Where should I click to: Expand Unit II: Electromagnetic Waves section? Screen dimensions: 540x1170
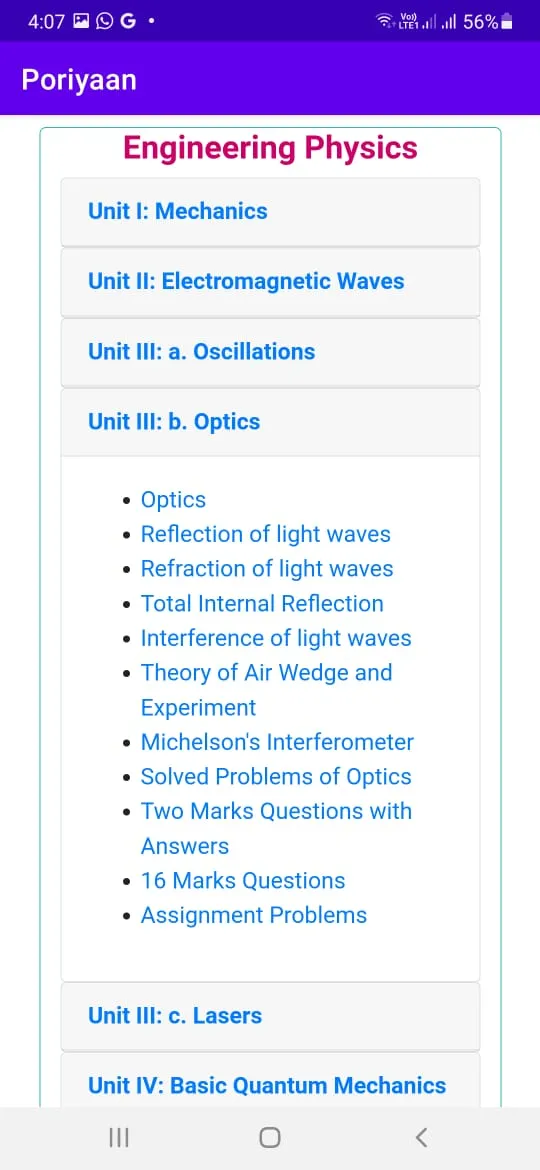[270, 281]
